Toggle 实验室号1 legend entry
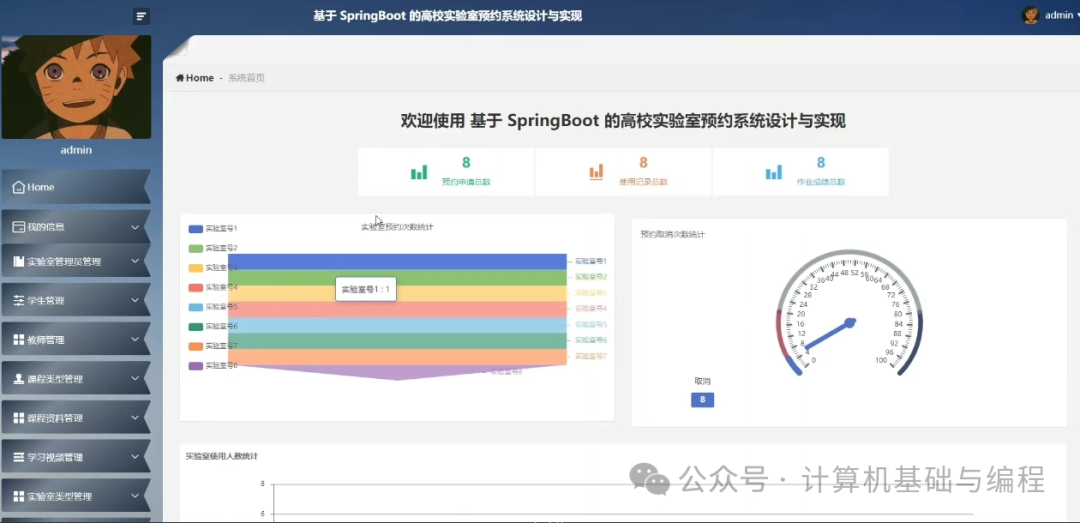The image size is (1080, 523). [213, 228]
